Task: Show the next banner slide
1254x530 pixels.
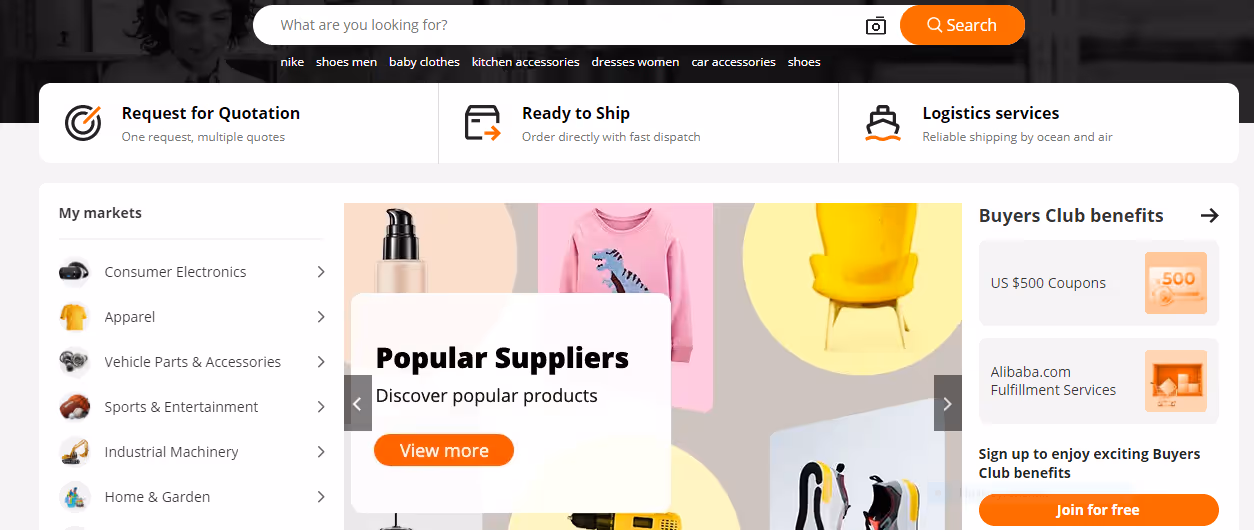Action: 948,403
